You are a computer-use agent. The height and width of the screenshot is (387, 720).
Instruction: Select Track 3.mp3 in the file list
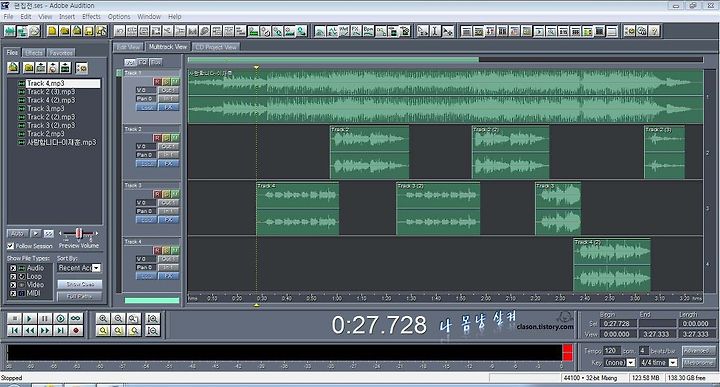(x=45, y=109)
